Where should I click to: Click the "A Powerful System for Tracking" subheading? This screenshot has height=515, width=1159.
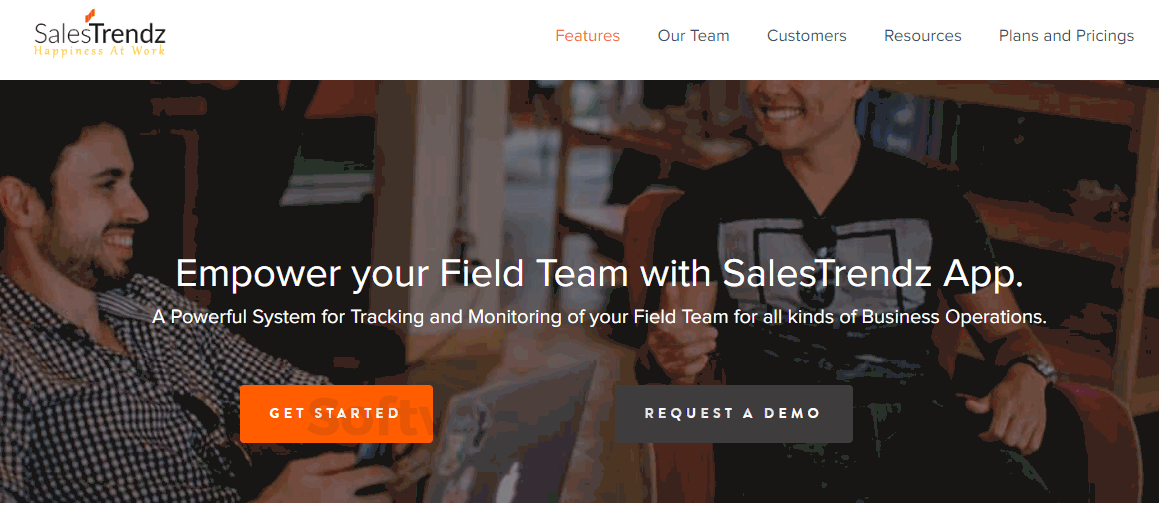click(x=599, y=317)
